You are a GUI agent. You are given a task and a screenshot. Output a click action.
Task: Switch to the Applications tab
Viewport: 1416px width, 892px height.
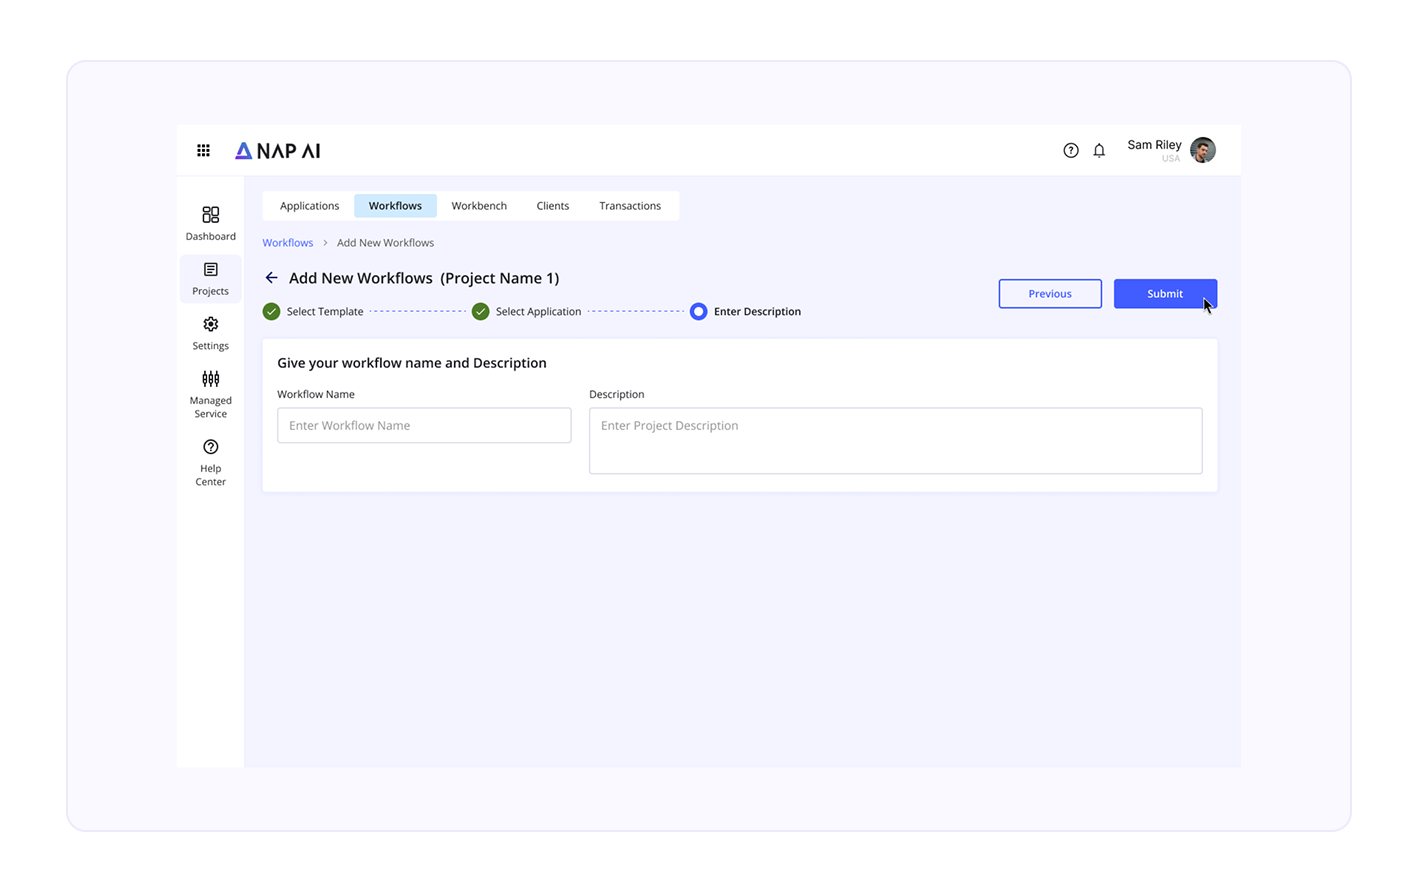[309, 206]
